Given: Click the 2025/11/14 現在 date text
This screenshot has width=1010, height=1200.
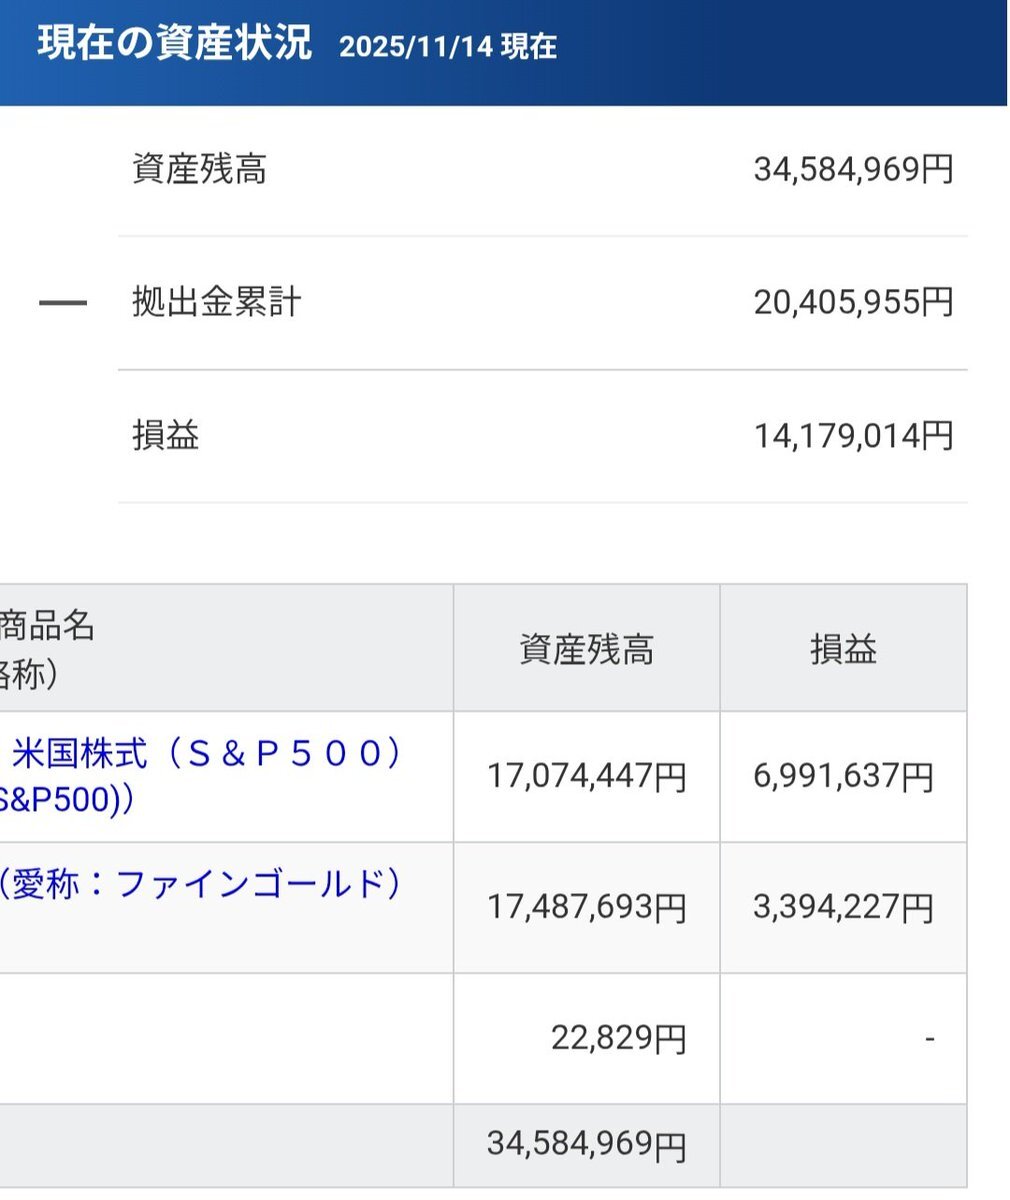Looking at the screenshot, I should 448,47.
